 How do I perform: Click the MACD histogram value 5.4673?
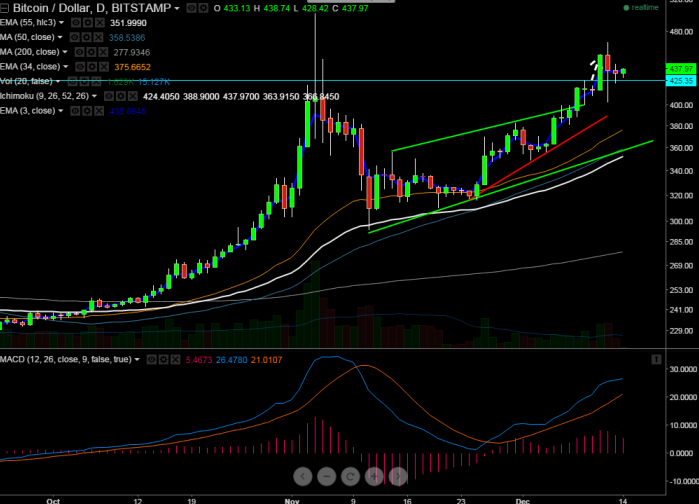coord(199,360)
